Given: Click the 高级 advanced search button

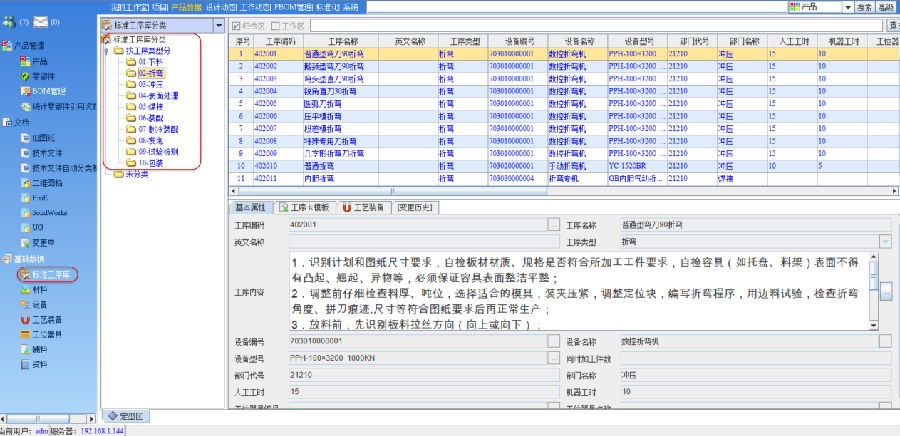Looking at the screenshot, I should [887, 8].
